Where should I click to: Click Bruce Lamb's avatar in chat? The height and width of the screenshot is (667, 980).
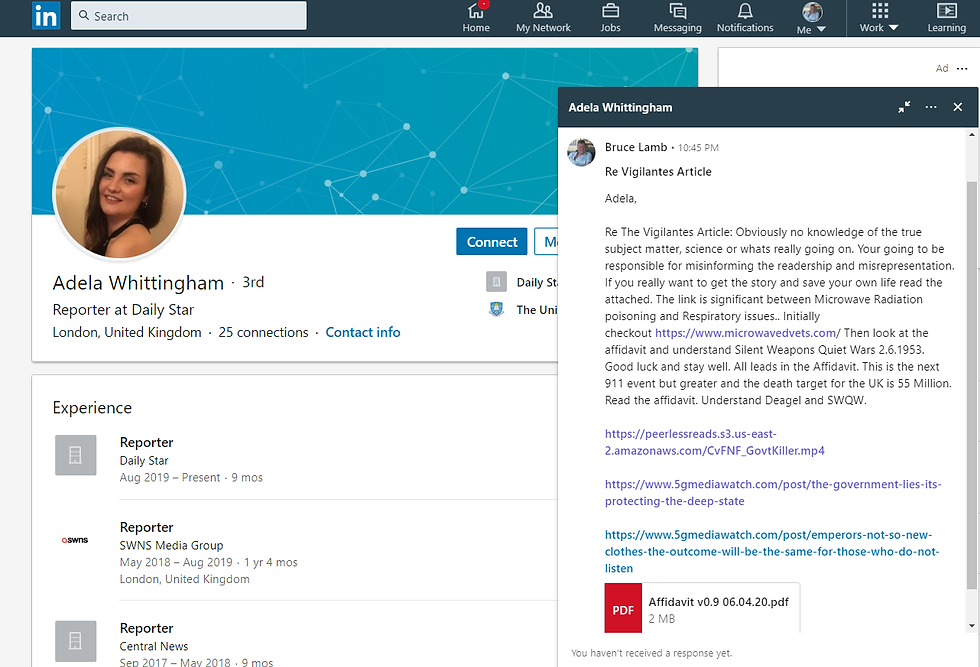coord(581,152)
